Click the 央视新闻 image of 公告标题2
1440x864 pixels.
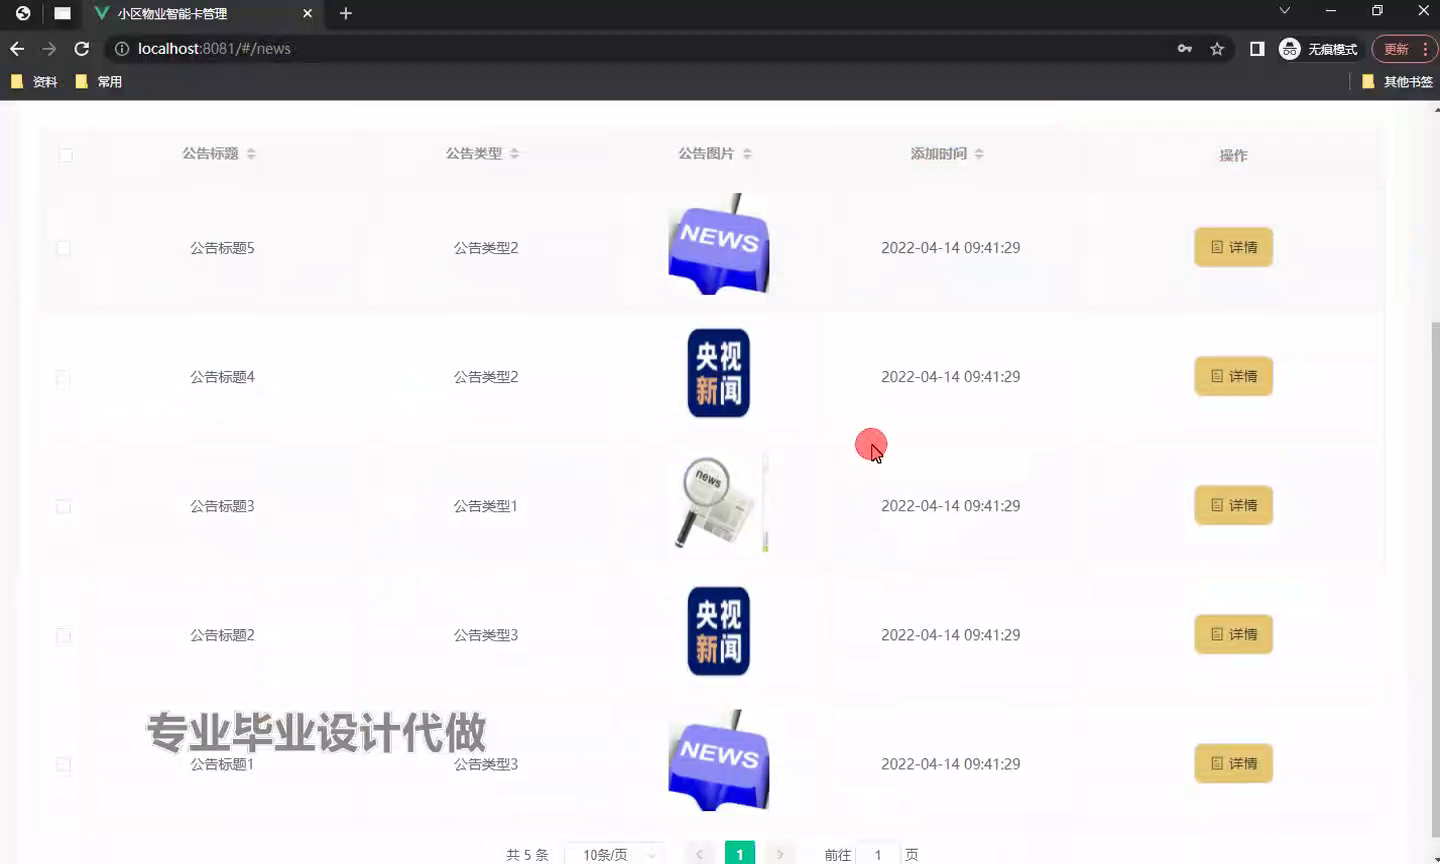(x=719, y=631)
